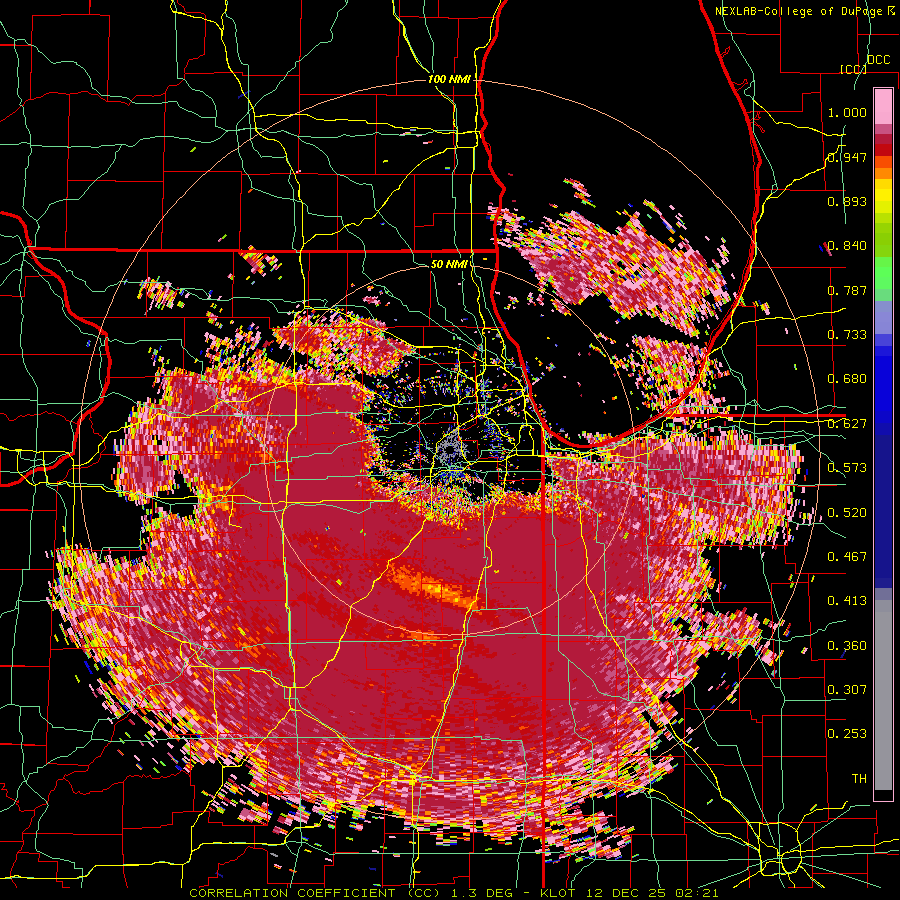The width and height of the screenshot is (900, 900).
Task: Select the 0.467 scale value
Action: point(847,557)
